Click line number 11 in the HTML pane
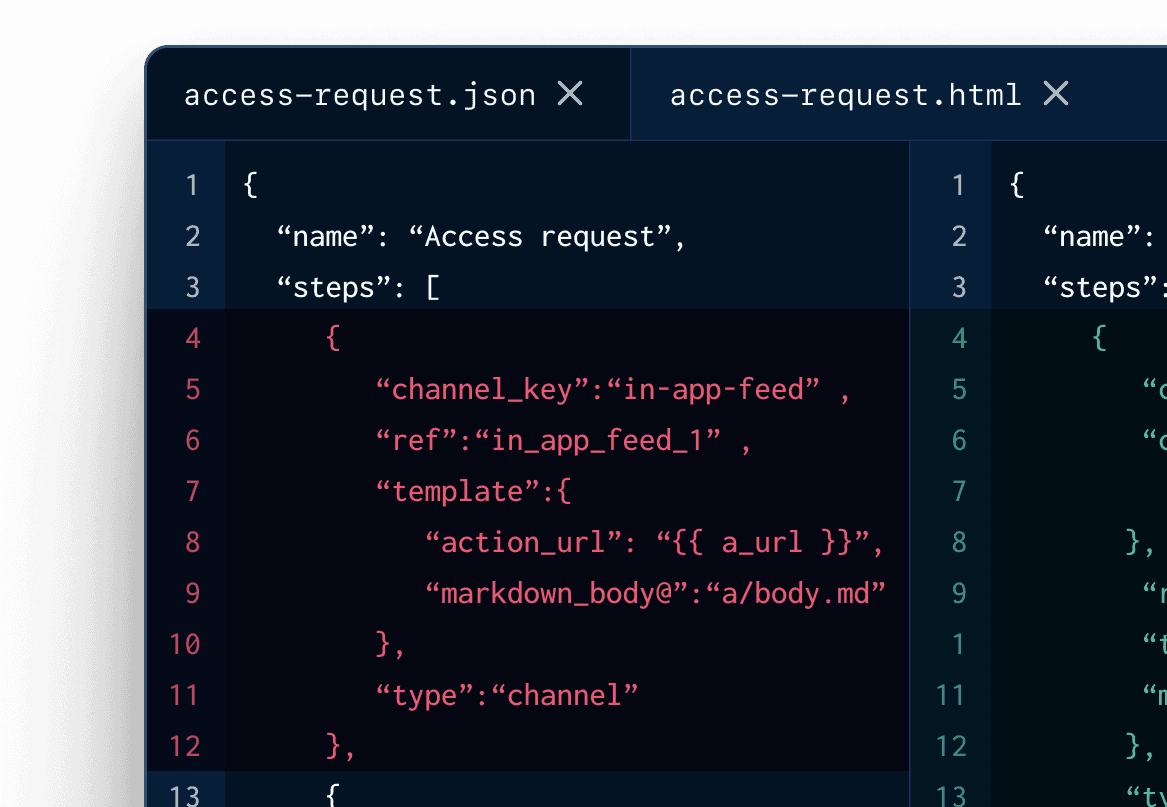This screenshot has height=807, width=1167. click(952, 694)
